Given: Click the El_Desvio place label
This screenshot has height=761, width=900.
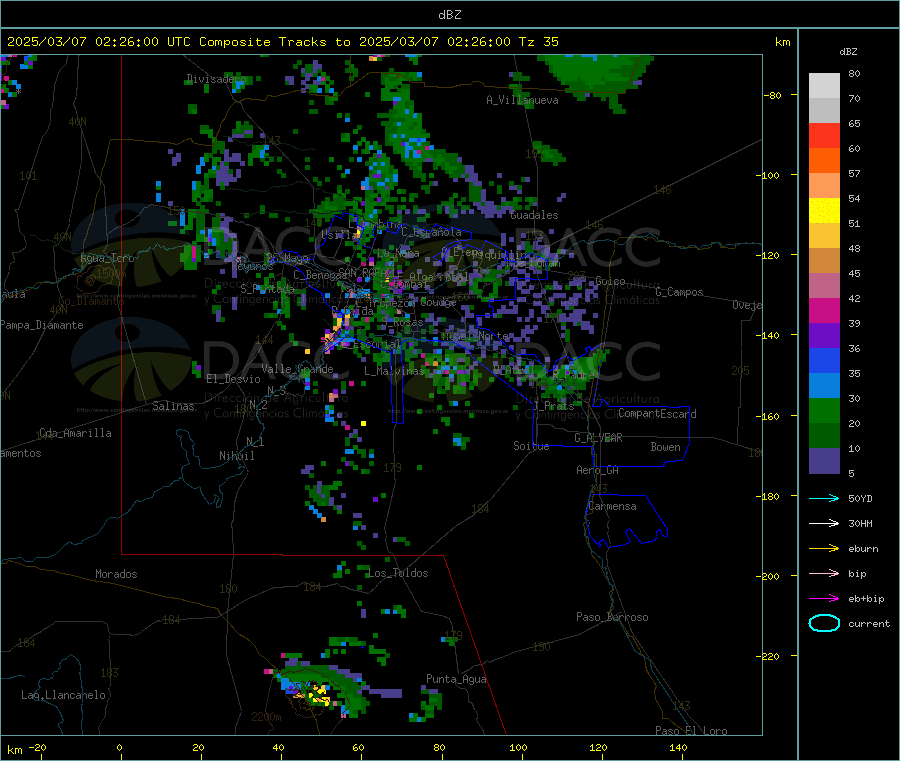Looking at the screenshot, I should pos(233,379).
